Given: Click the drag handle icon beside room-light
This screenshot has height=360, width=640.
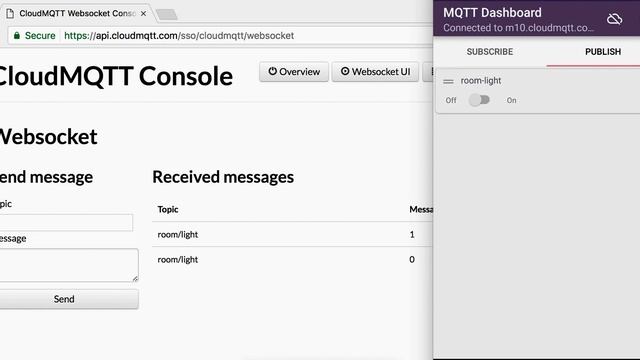Looking at the screenshot, I should (448, 81).
